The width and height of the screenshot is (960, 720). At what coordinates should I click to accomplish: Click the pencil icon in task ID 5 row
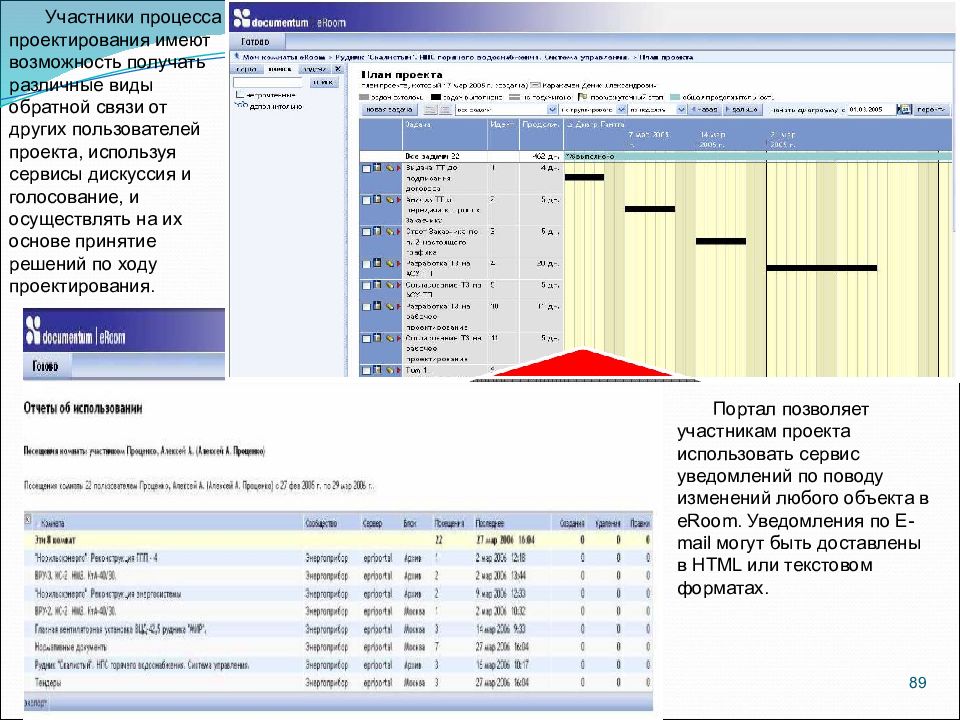coord(388,284)
